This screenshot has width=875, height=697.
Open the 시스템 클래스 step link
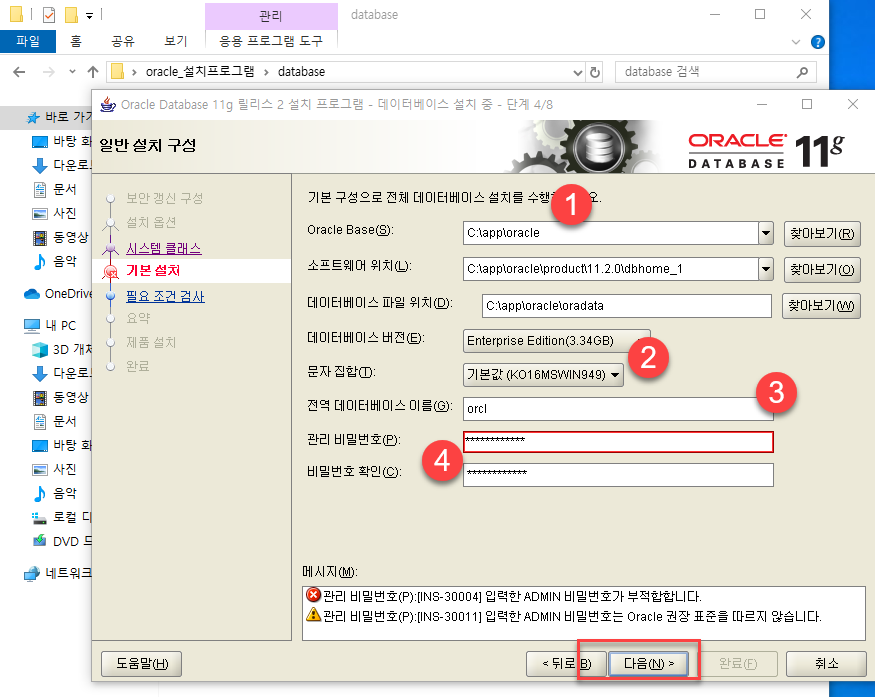pyautogui.click(x=164, y=248)
